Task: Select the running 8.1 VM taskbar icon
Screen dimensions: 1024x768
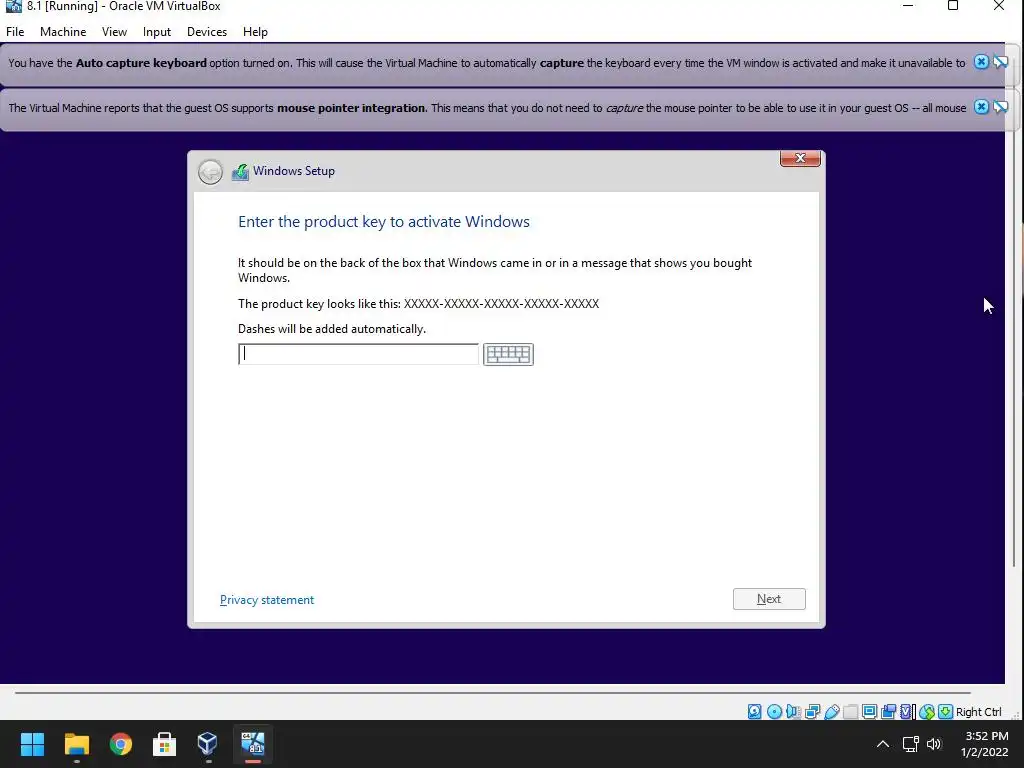Action: point(253,744)
